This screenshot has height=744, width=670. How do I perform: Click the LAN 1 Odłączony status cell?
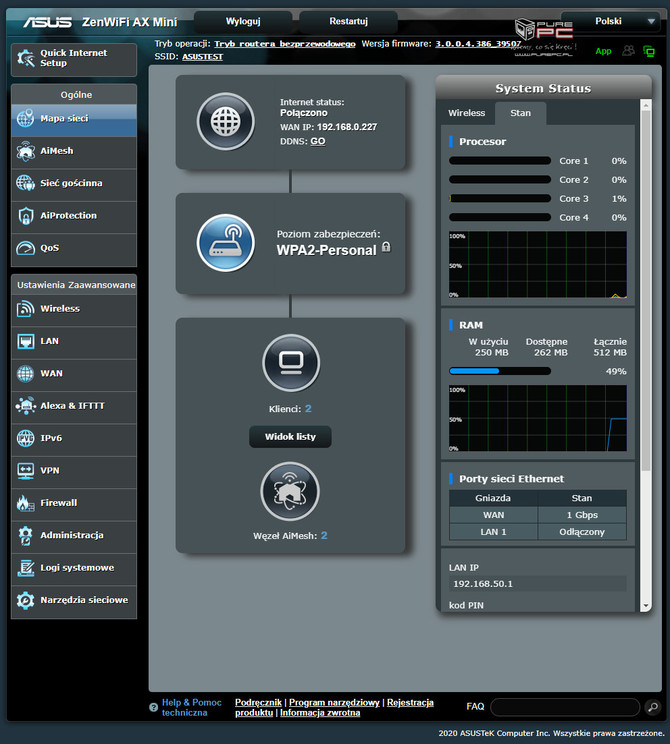(x=582, y=532)
